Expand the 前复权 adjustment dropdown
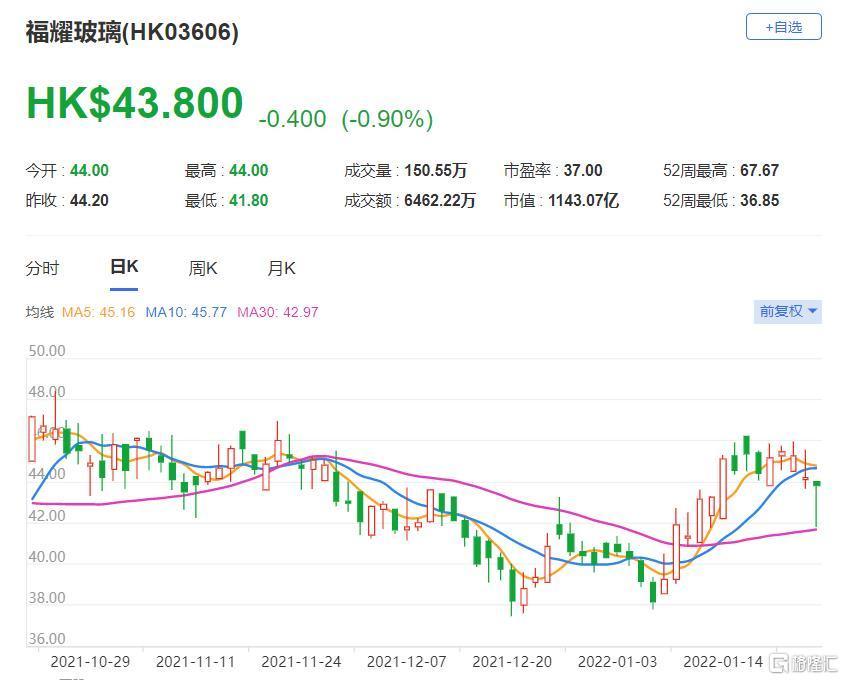Image resolution: width=844 pixels, height=680 pixels. coord(787,312)
